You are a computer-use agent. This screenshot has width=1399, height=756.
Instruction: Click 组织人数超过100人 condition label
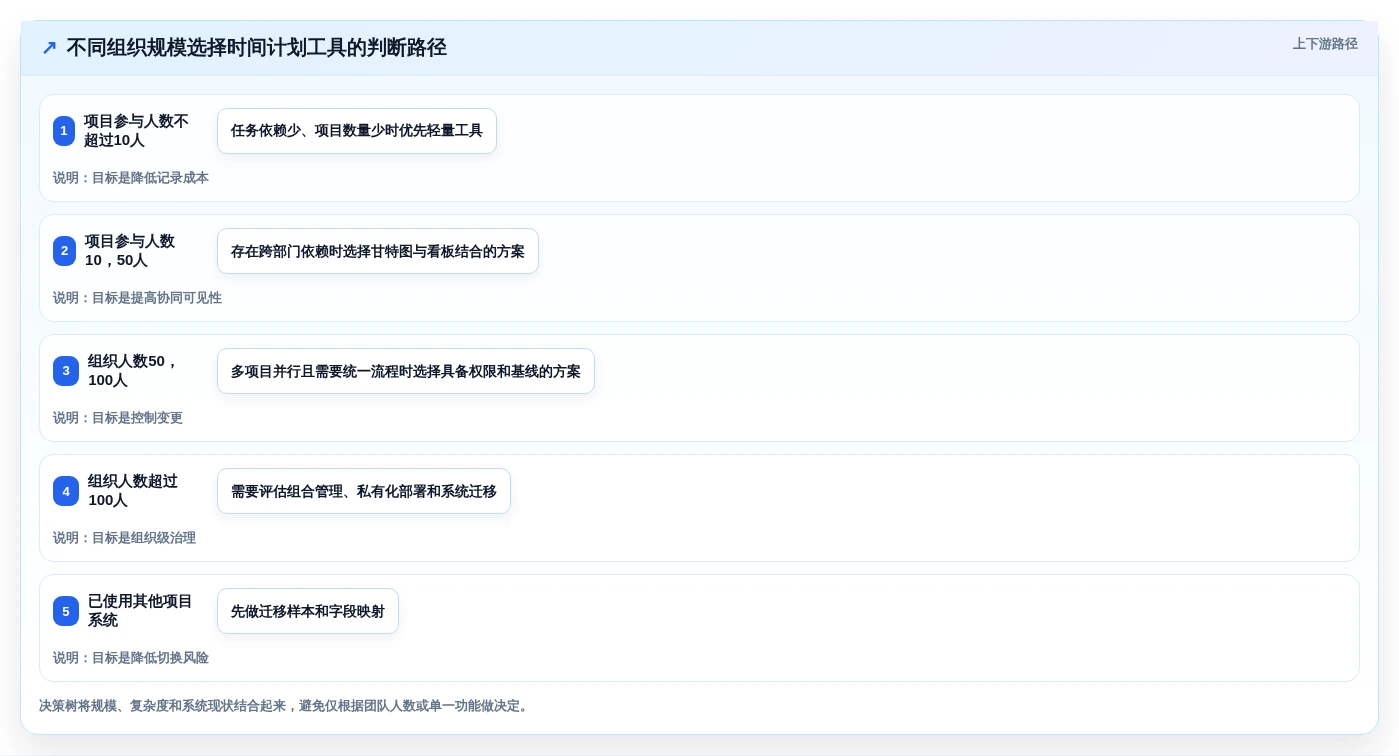point(133,491)
